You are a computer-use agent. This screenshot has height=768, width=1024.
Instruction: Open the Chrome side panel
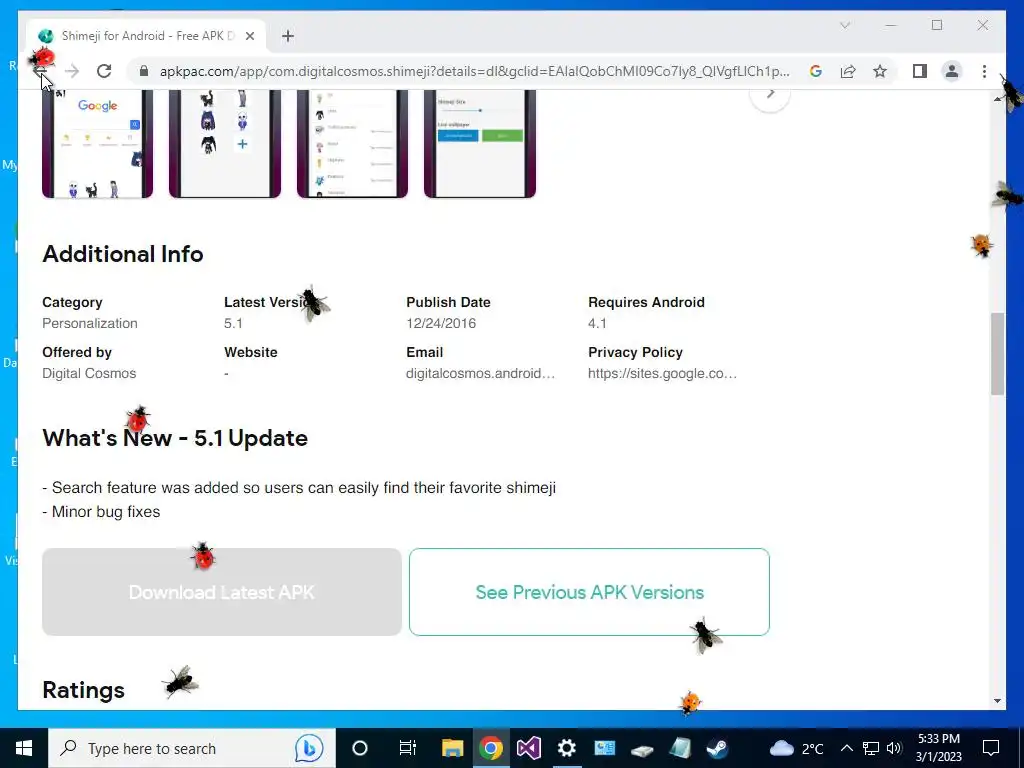pos(920,71)
